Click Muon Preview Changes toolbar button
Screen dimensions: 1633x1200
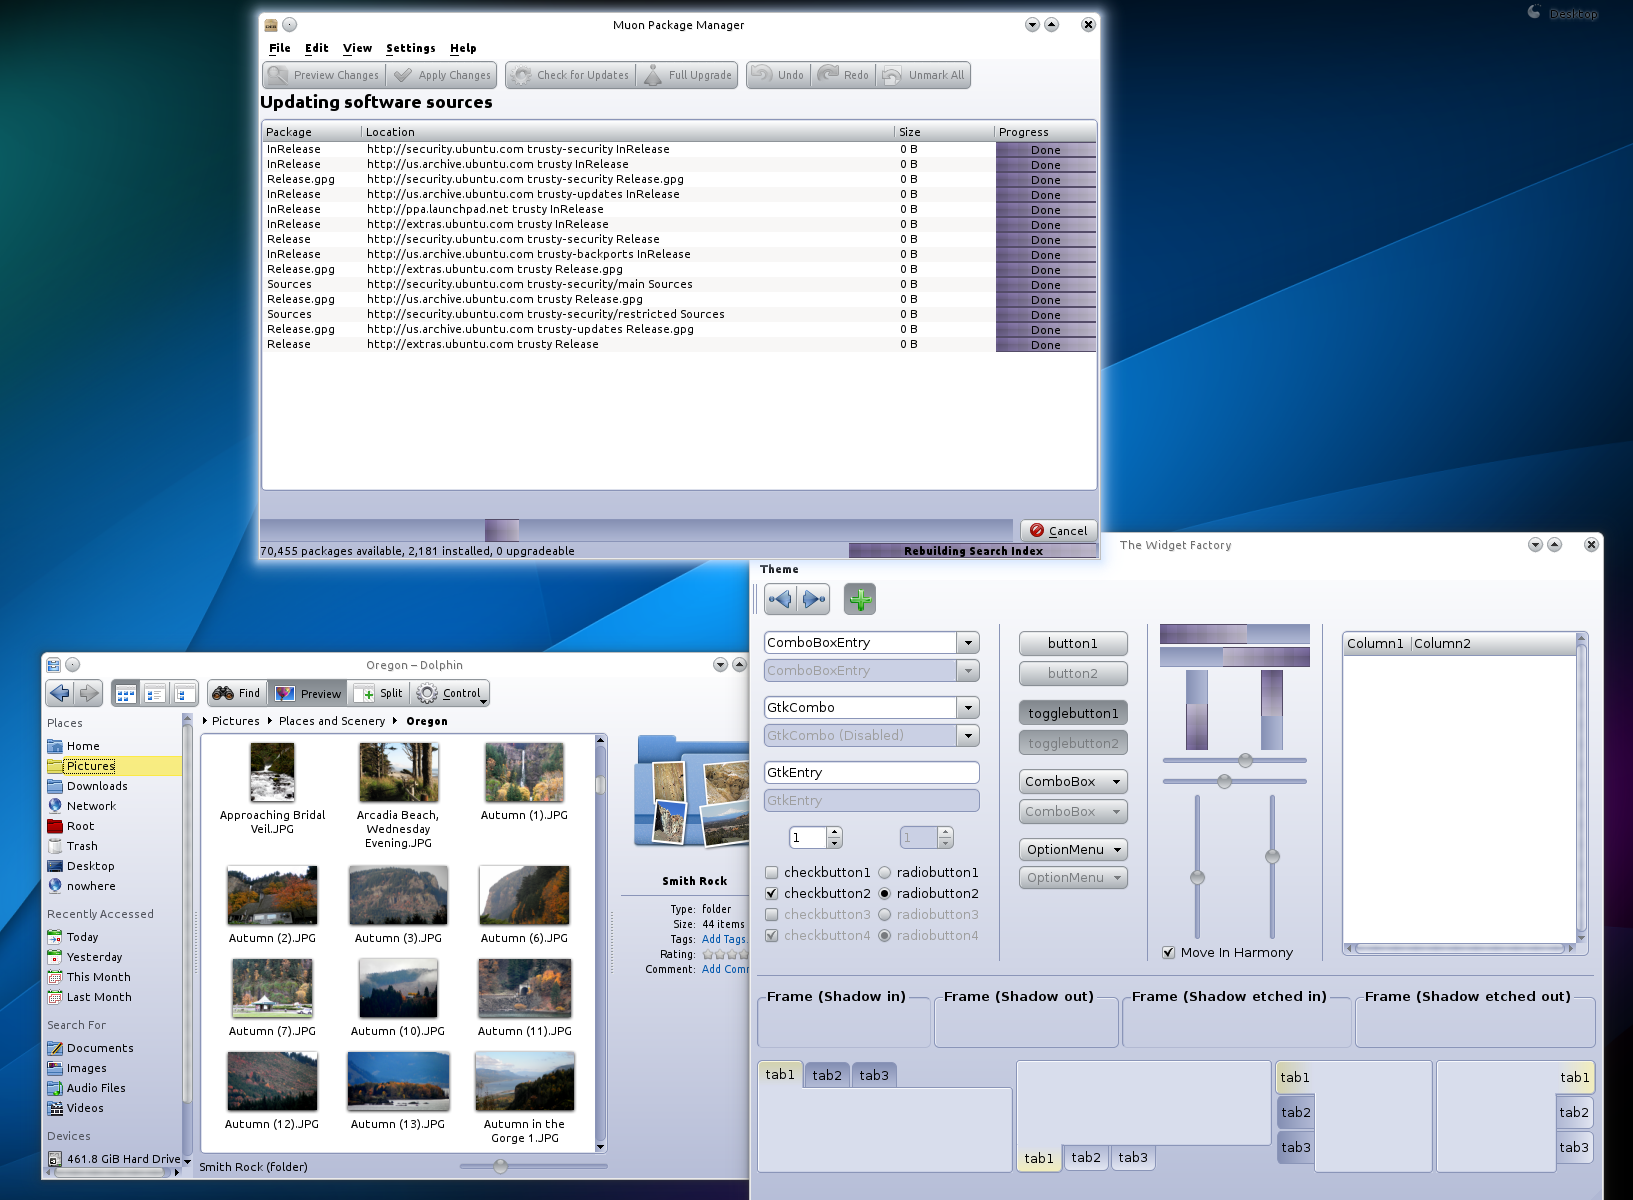(324, 75)
